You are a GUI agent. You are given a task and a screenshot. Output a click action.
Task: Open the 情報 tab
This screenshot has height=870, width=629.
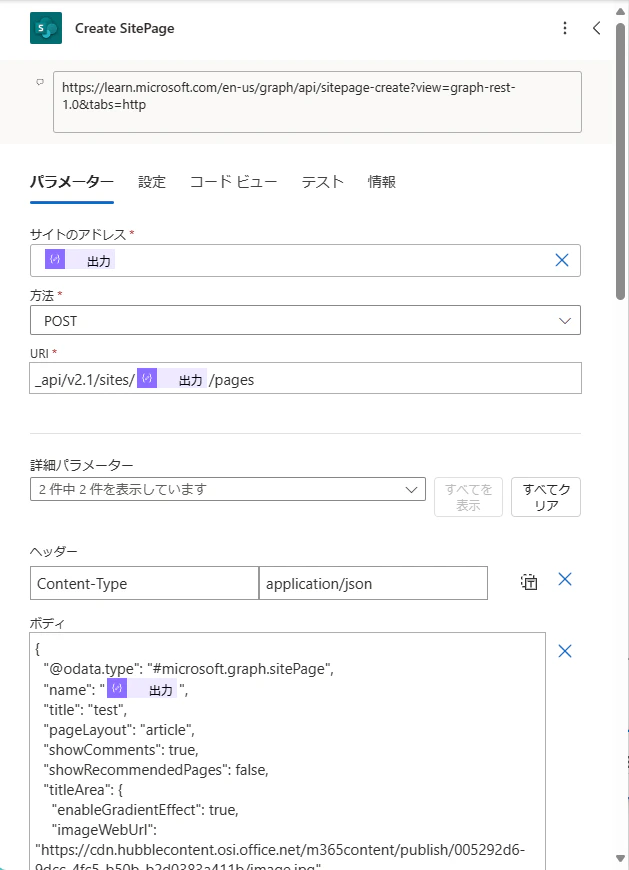pos(382,182)
